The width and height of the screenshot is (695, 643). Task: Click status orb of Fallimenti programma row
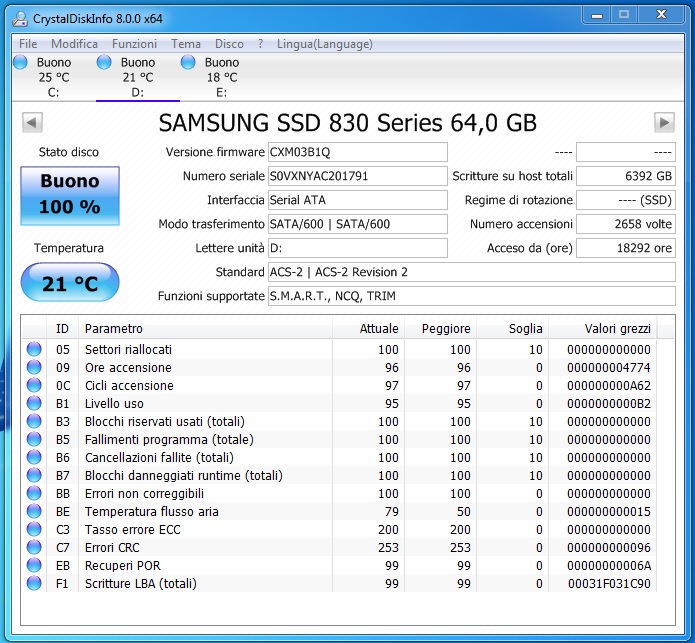(34, 439)
